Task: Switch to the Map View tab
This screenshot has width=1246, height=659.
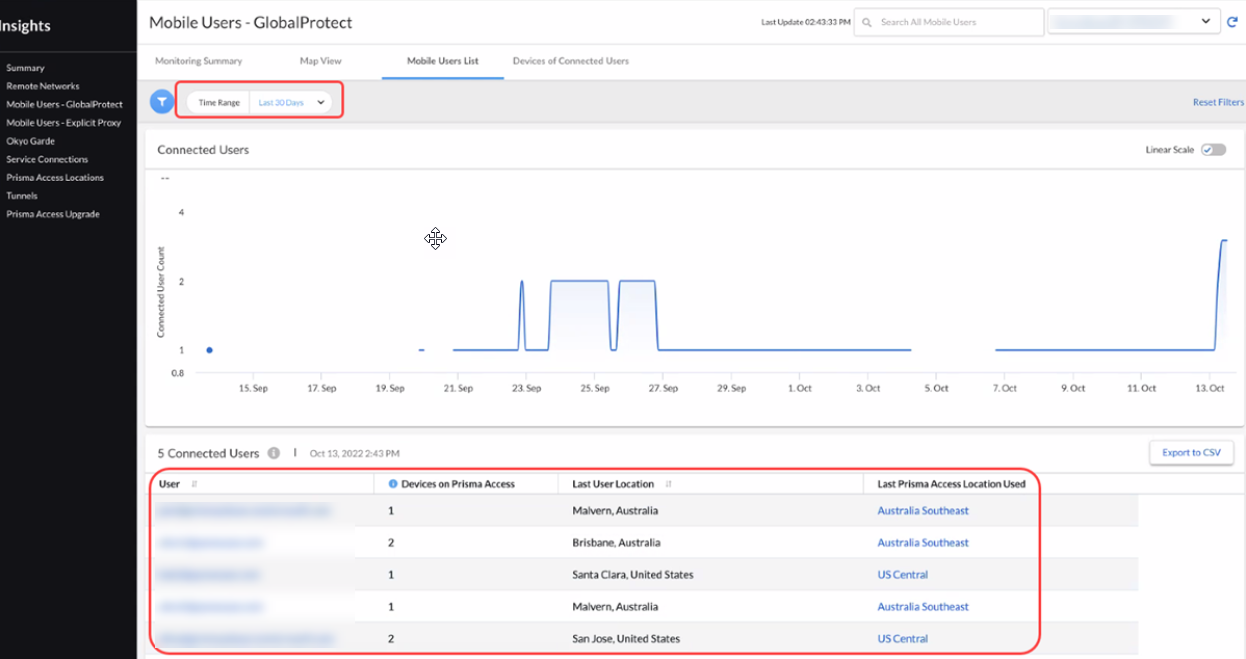Action: tap(321, 61)
